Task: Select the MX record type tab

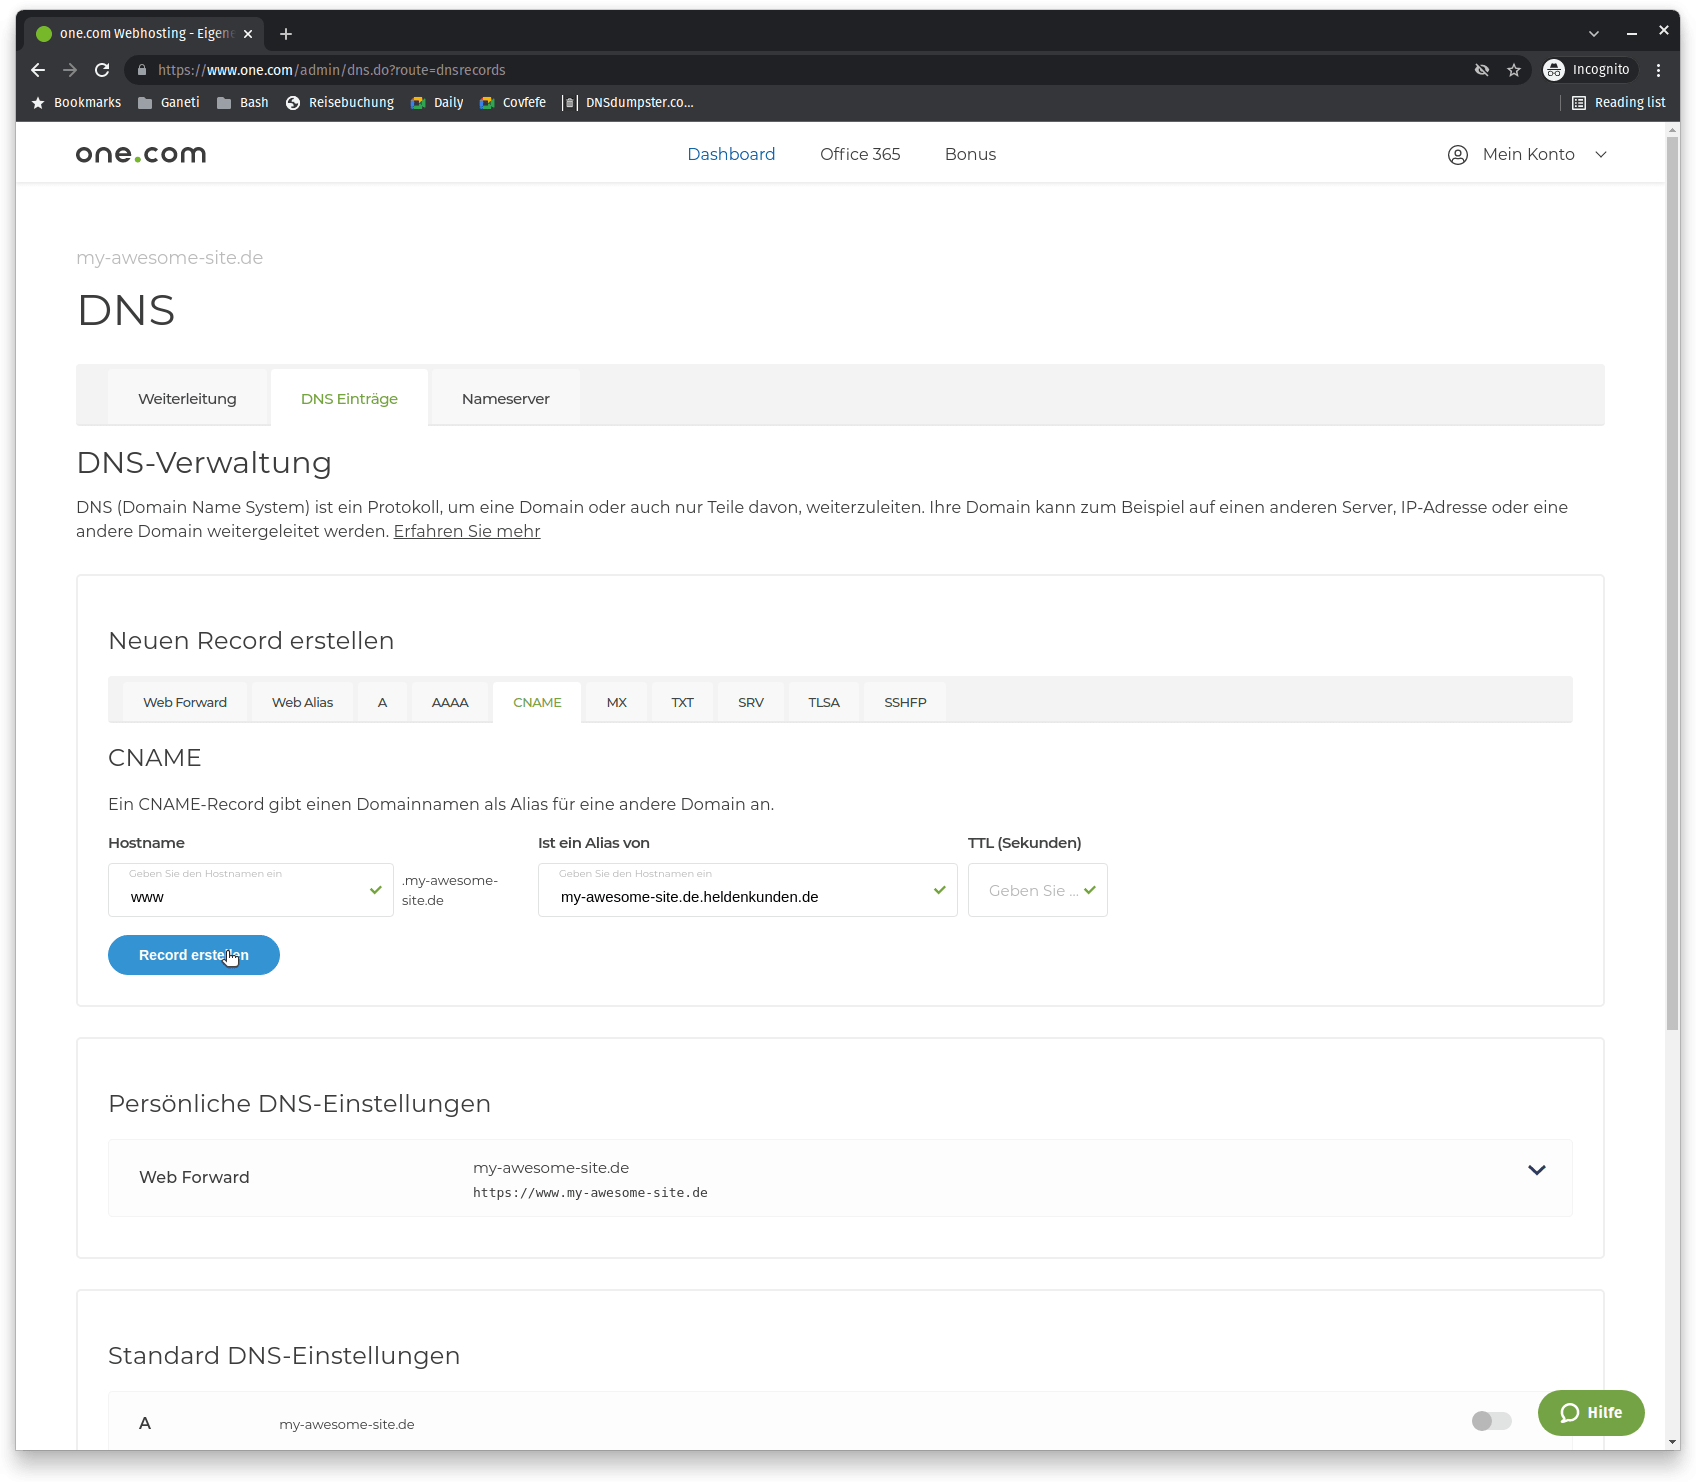Action: (x=617, y=702)
